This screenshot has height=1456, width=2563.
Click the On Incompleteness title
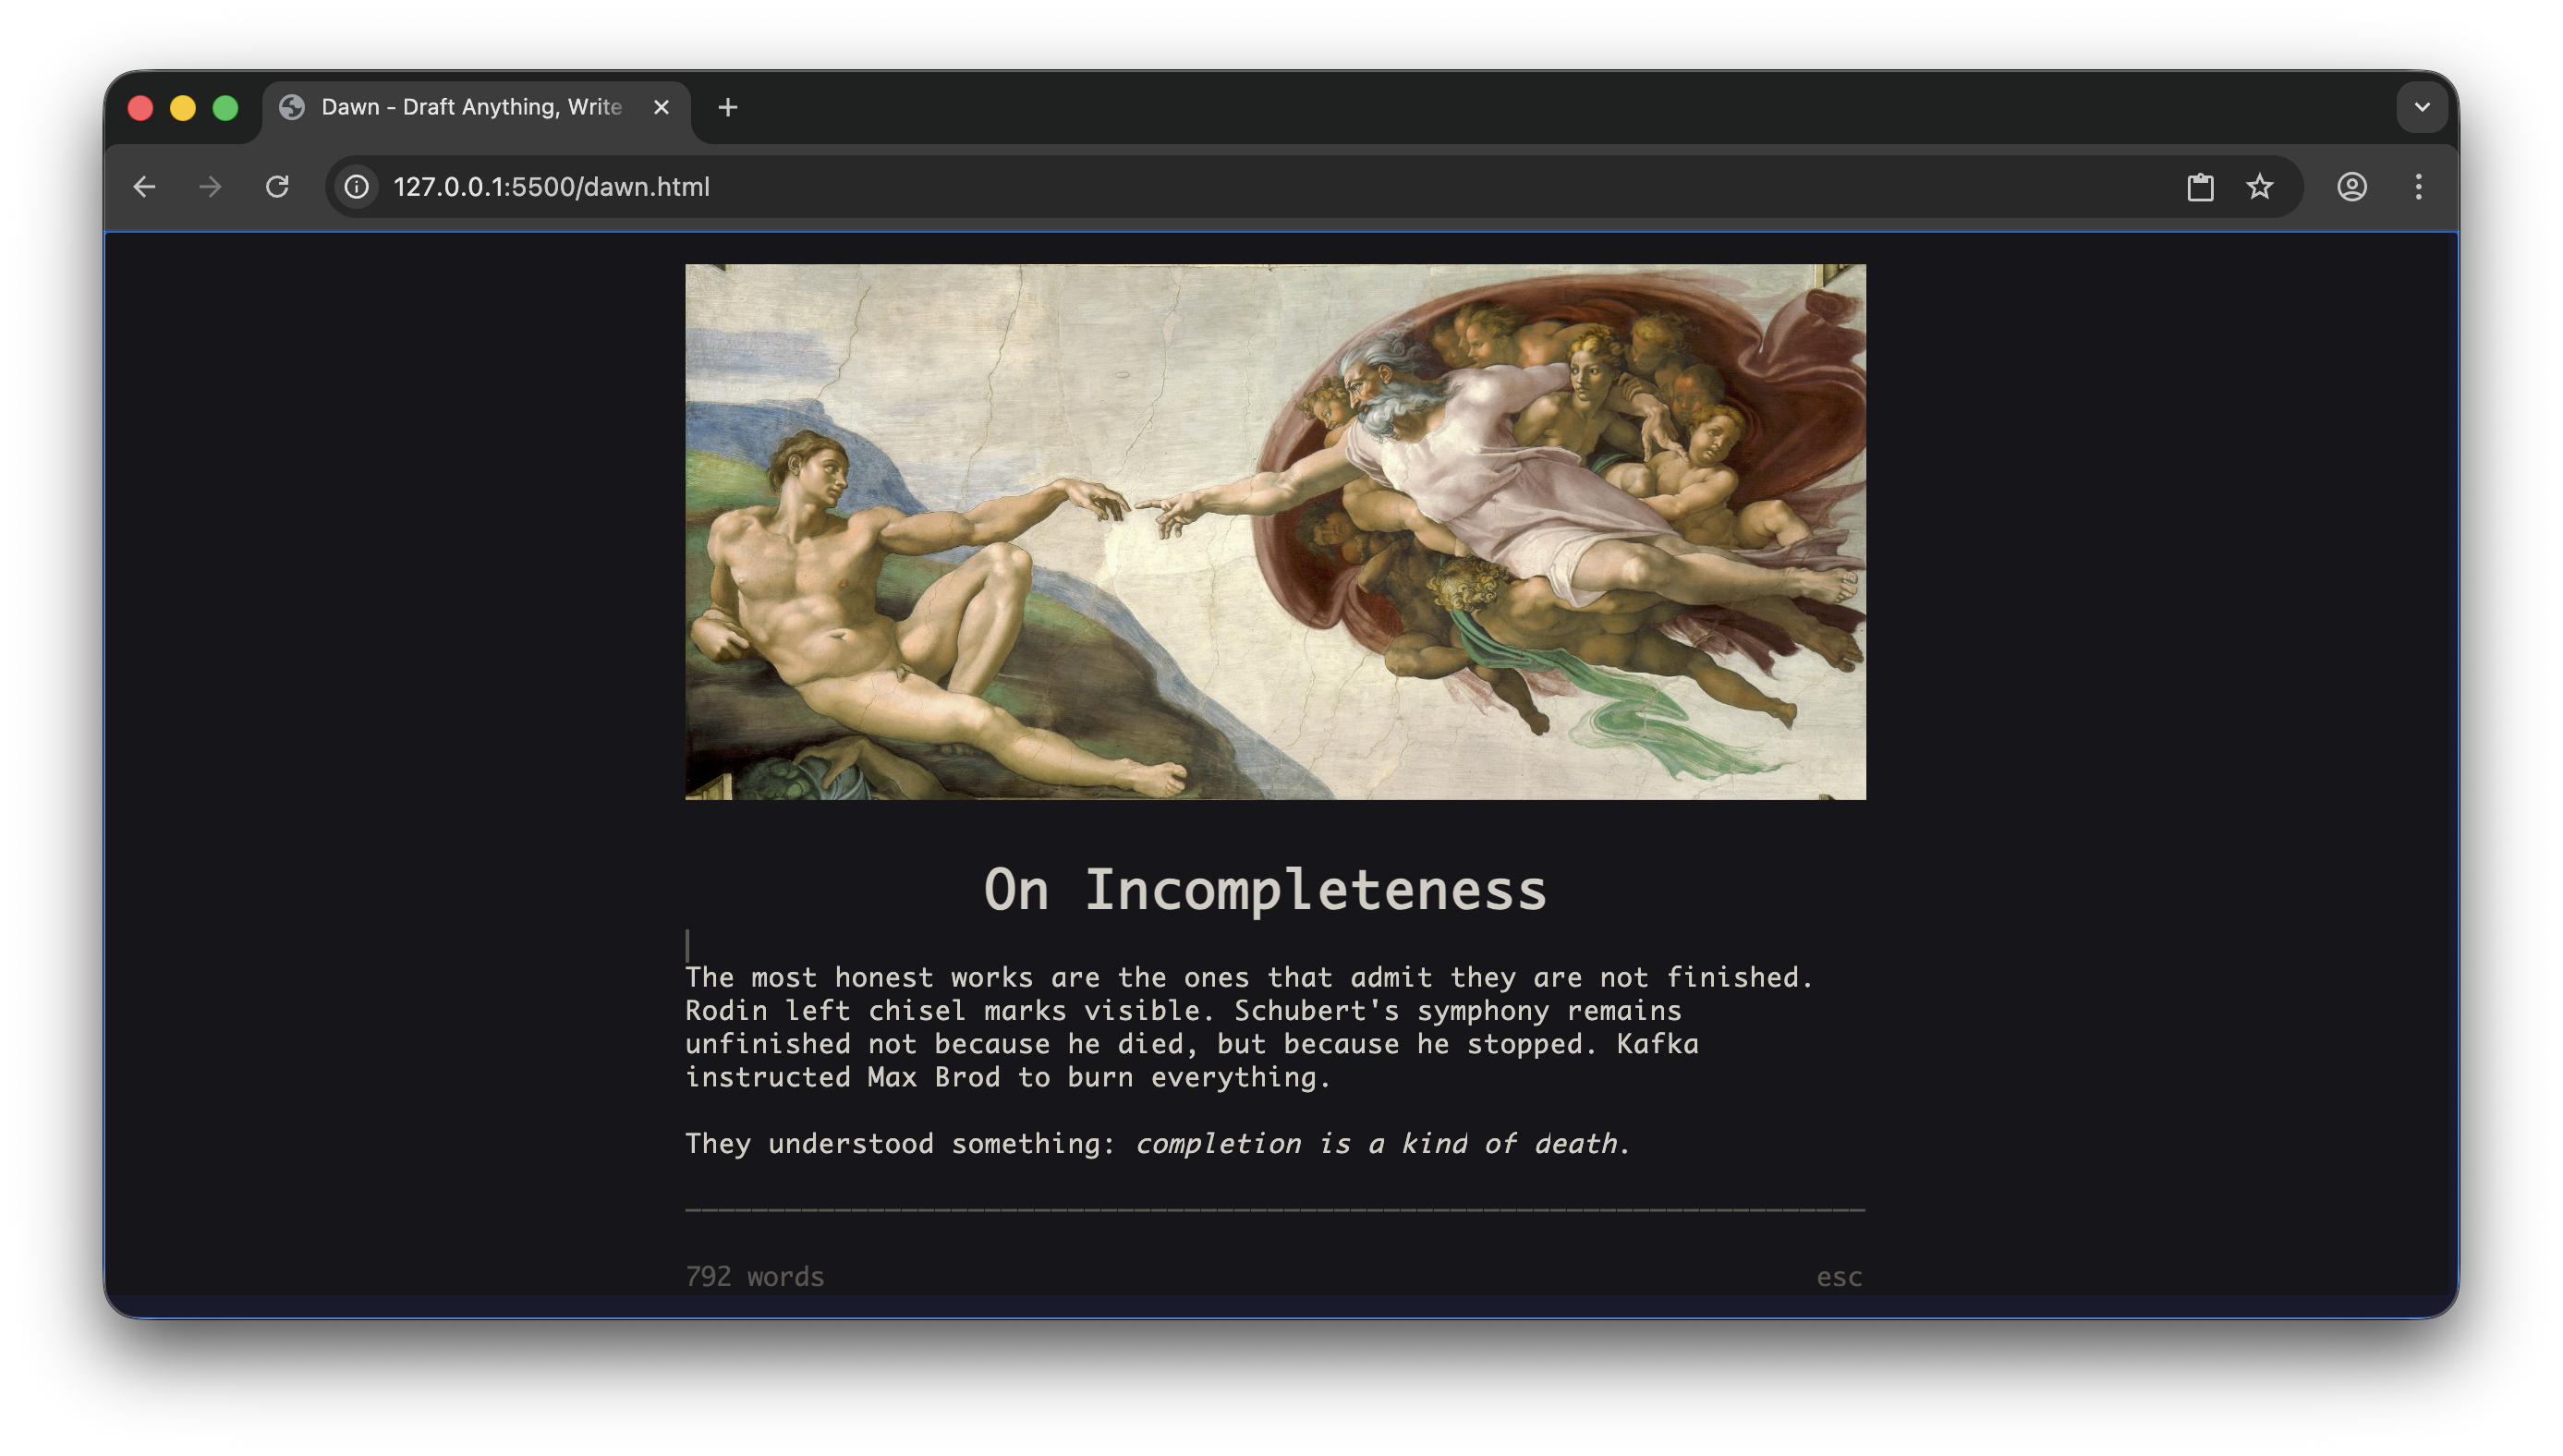click(x=1265, y=889)
